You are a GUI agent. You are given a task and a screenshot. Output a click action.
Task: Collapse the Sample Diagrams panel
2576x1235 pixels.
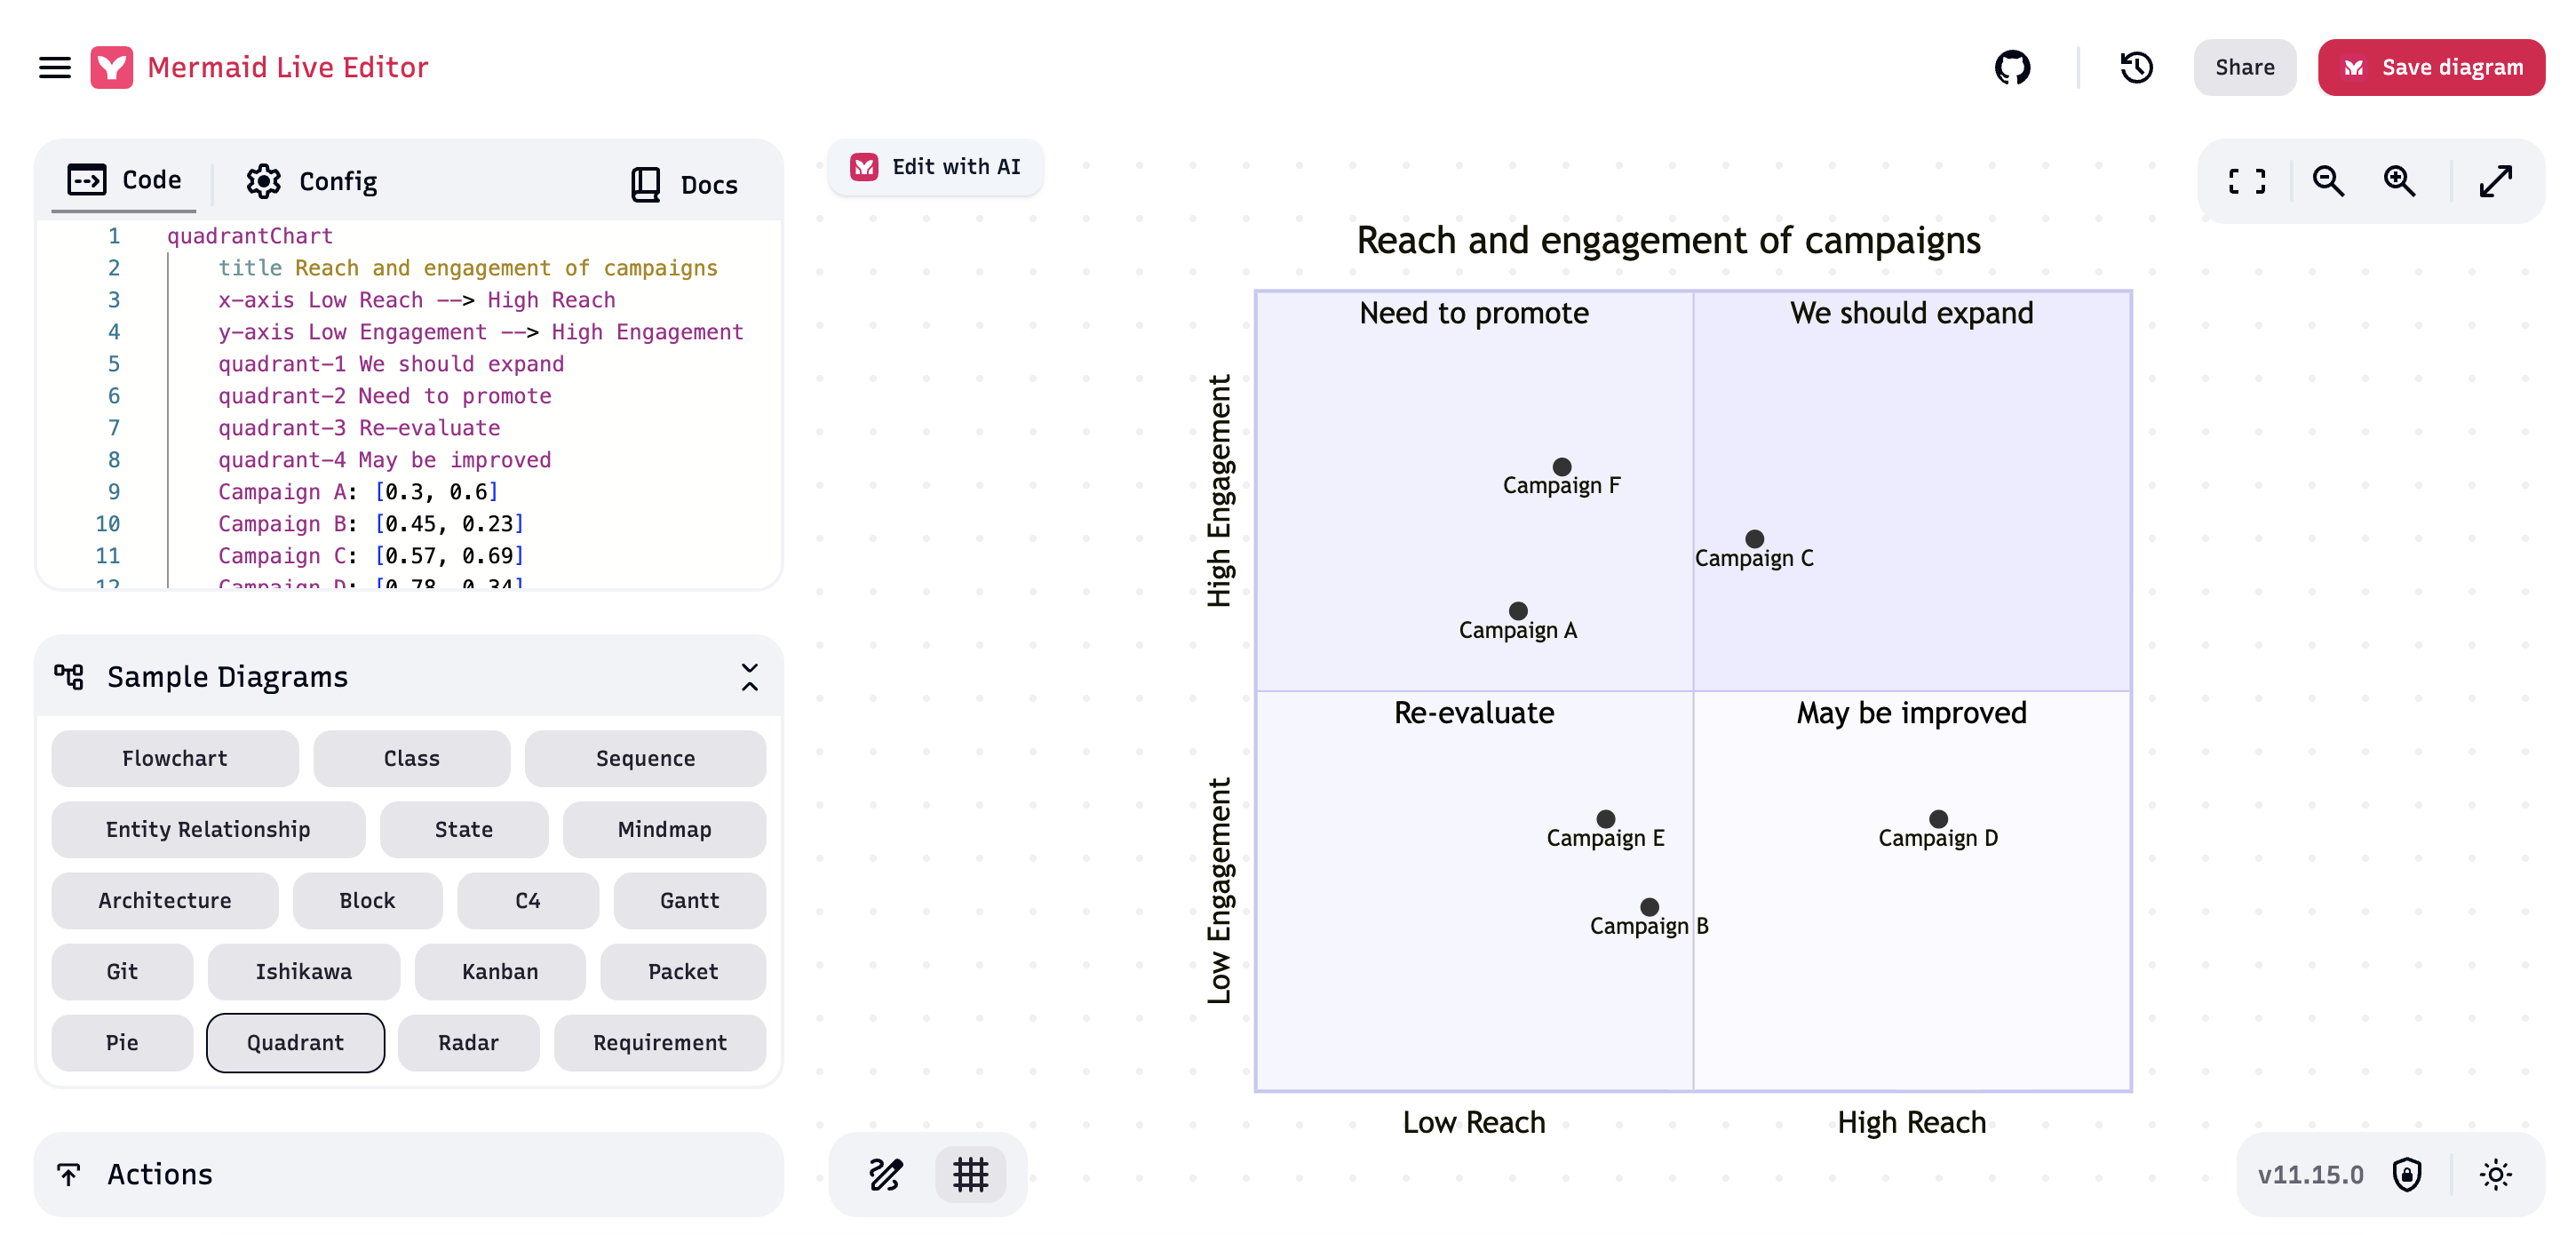click(749, 677)
